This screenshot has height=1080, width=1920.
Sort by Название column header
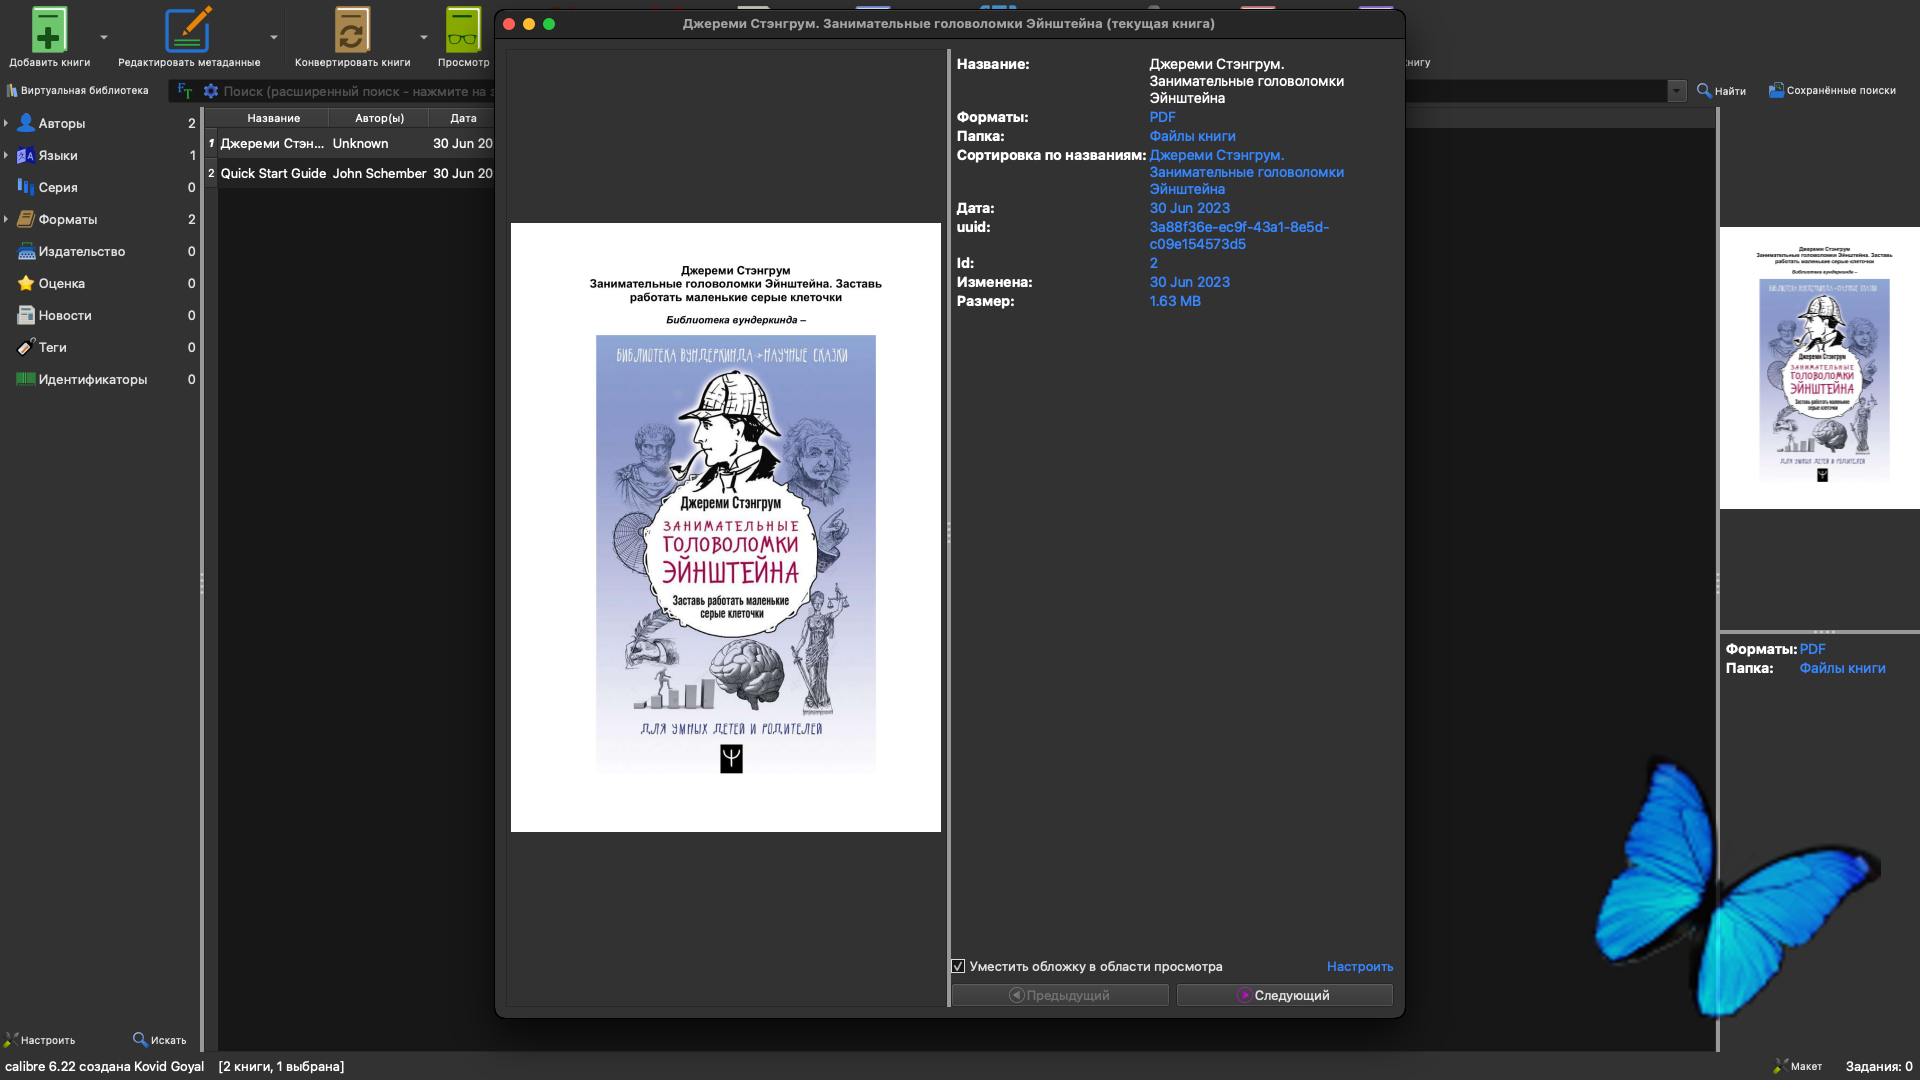pos(273,118)
